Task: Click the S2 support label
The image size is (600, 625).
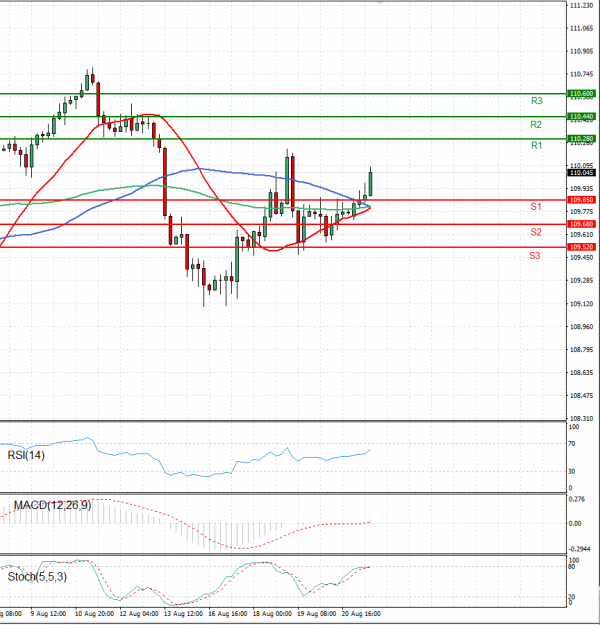Action: point(536,232)
